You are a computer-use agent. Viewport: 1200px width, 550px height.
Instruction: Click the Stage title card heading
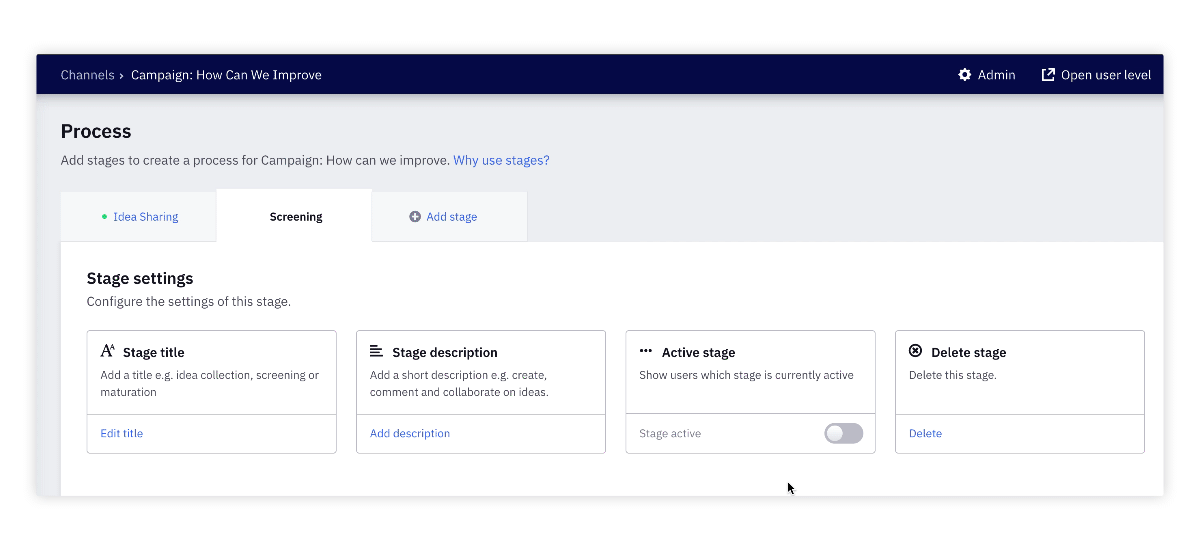point(154,352)
